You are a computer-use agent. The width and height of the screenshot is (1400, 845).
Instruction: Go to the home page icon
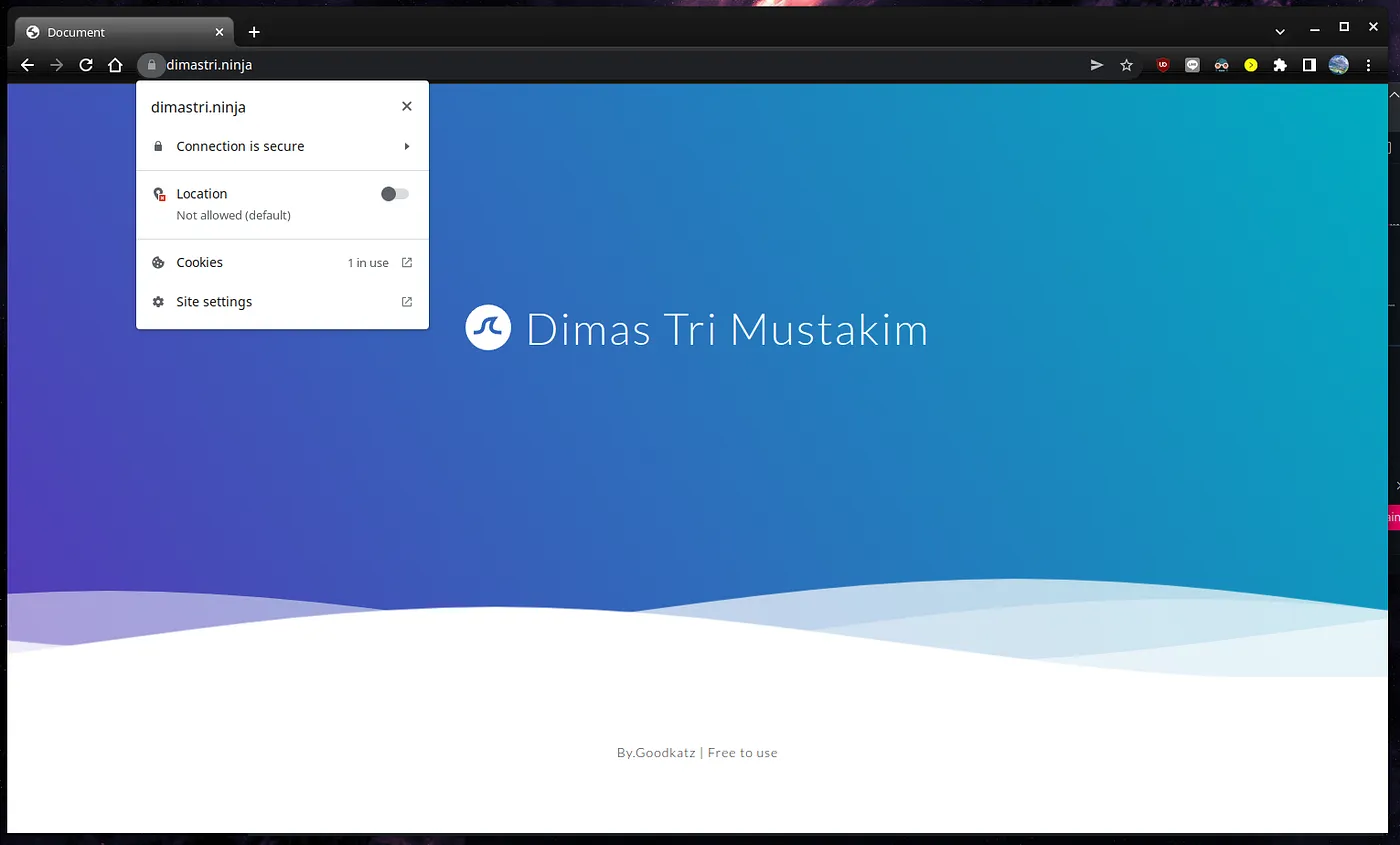click(x=115, y=65)
